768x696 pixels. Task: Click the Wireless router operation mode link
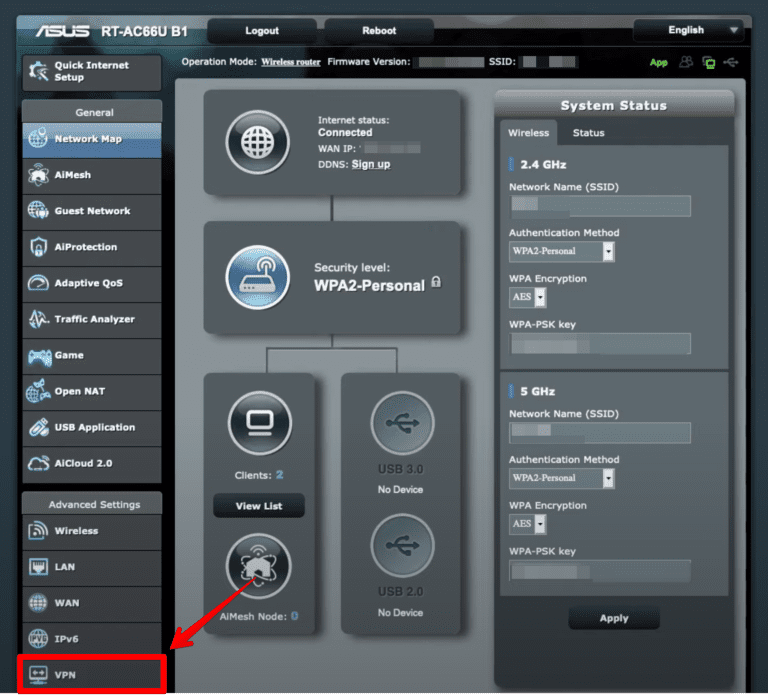290,62
